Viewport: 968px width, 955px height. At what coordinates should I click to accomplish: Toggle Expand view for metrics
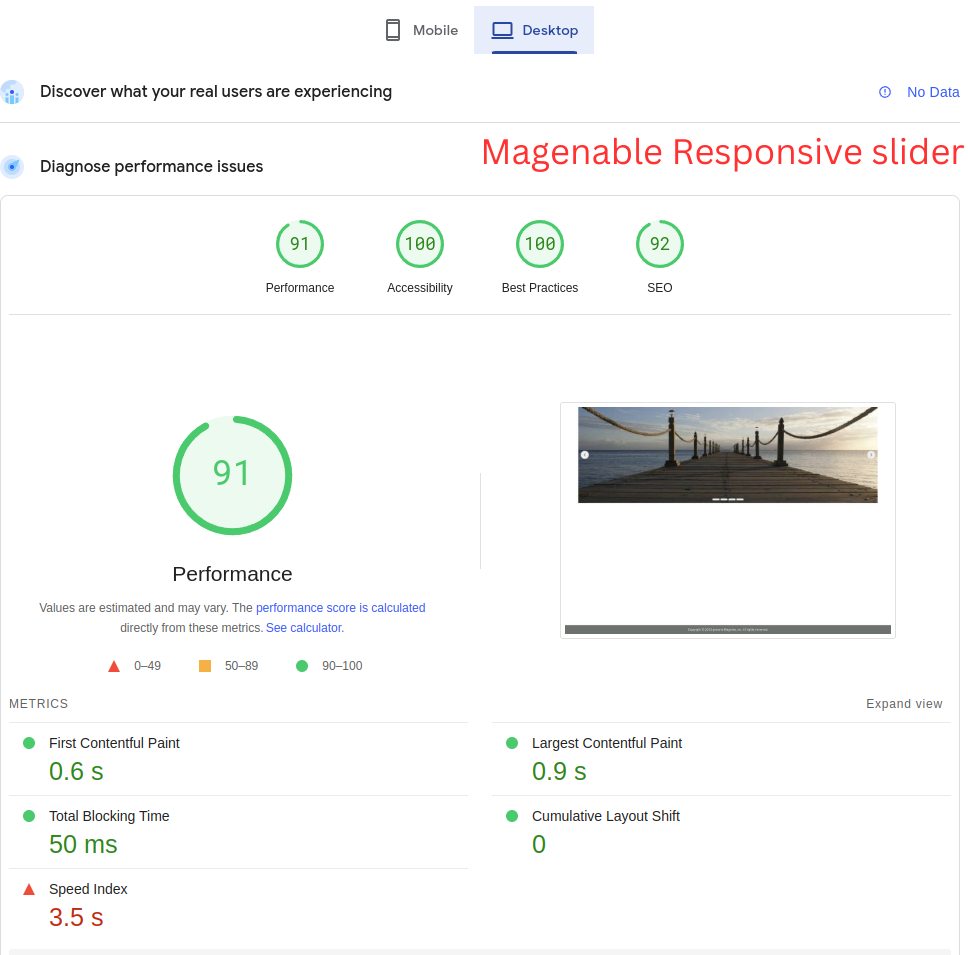point(904,704)
